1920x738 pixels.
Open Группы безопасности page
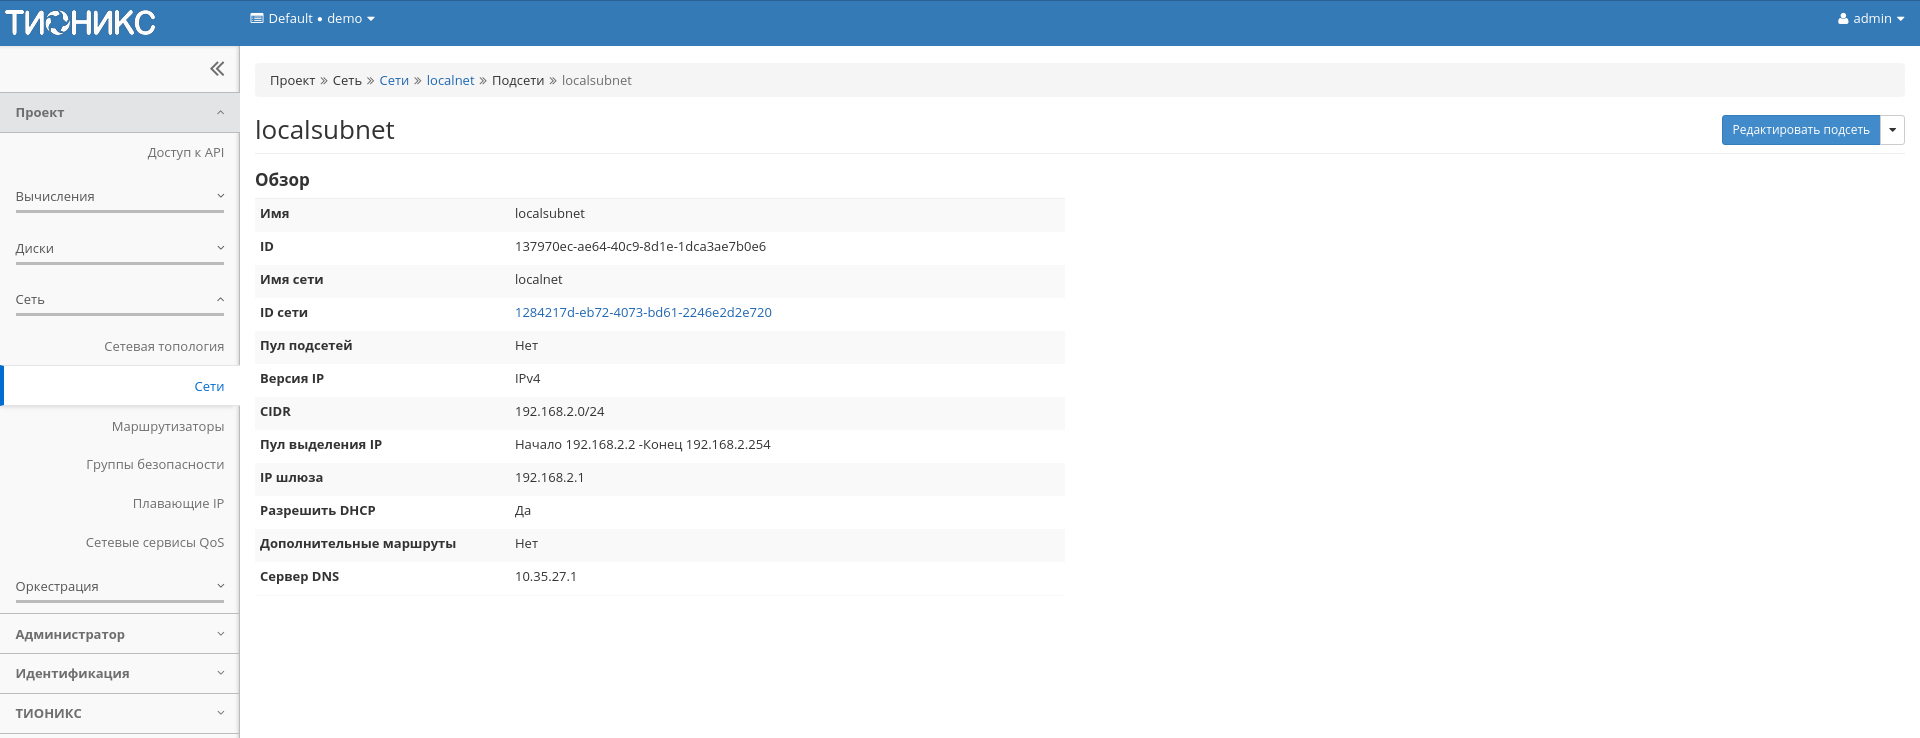tap(155, 465)
